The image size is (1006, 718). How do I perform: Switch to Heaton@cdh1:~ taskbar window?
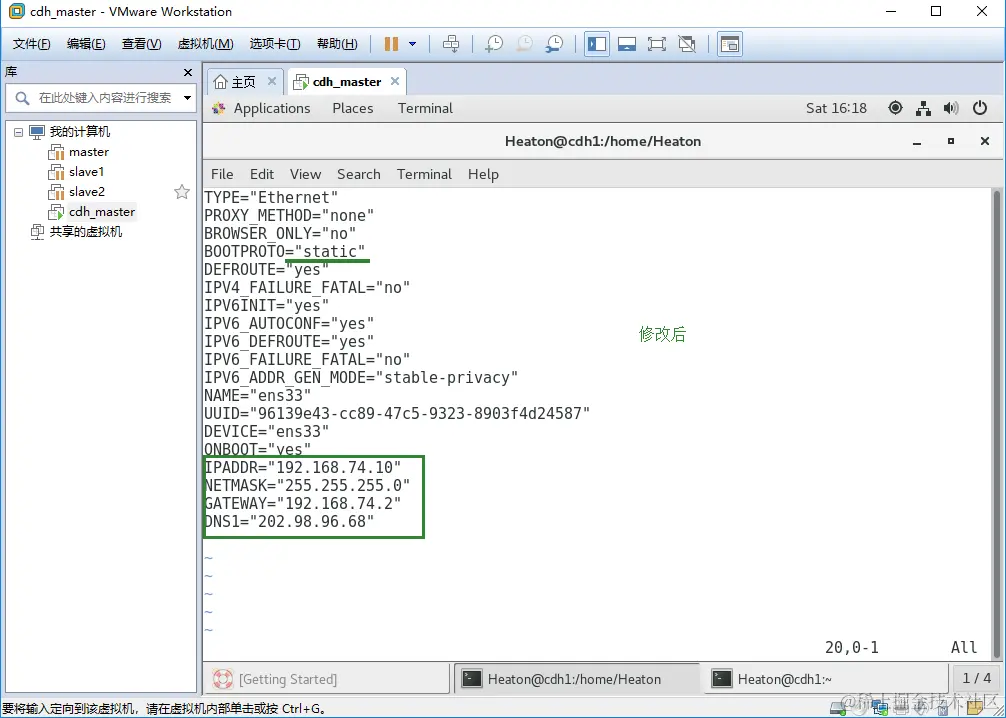click(824, 679)
